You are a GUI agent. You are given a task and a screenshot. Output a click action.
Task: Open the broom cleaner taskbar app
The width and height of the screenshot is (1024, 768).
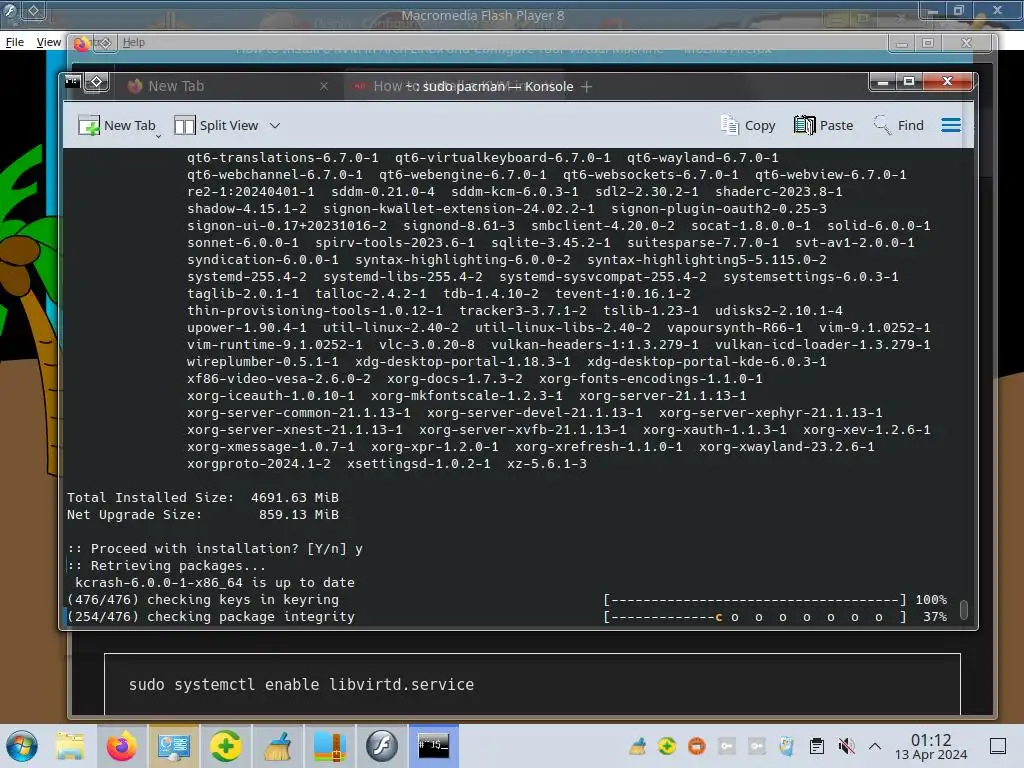pos(278,746)
